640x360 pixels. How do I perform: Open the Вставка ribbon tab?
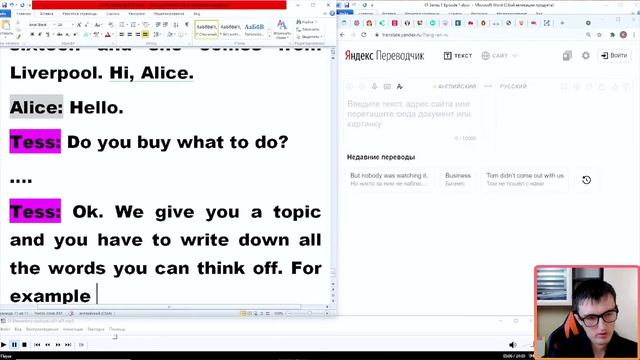click(x=47, y=13)
